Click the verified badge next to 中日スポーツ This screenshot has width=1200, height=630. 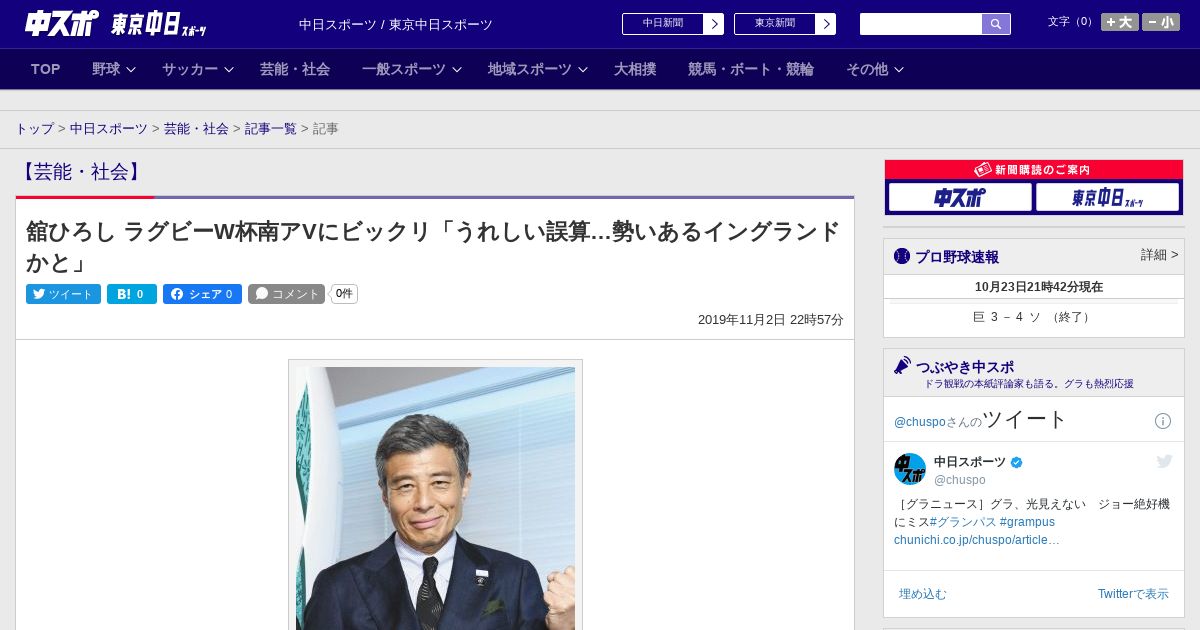pyautogui.click(x=1017, y=462)
